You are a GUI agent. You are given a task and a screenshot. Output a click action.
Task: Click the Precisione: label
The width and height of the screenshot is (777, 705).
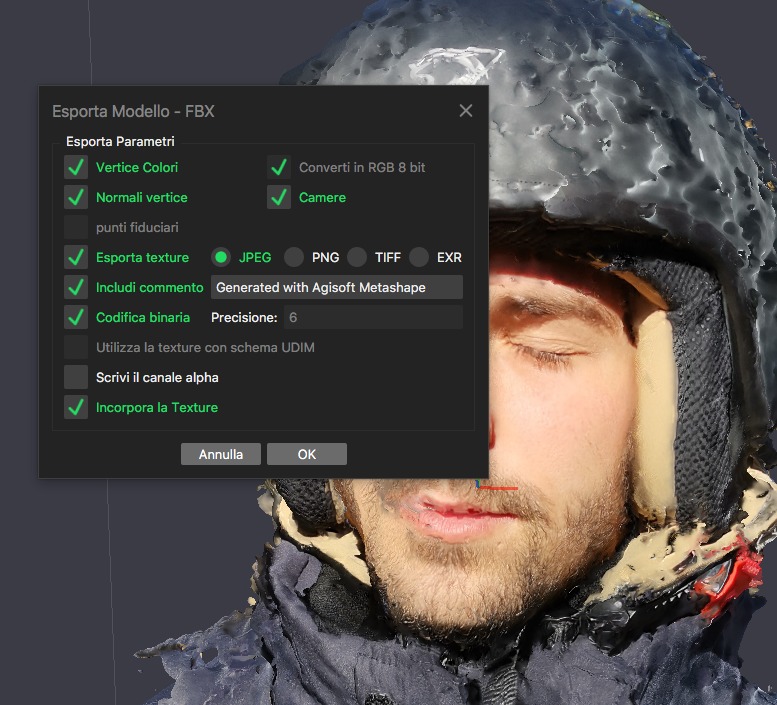244,318
